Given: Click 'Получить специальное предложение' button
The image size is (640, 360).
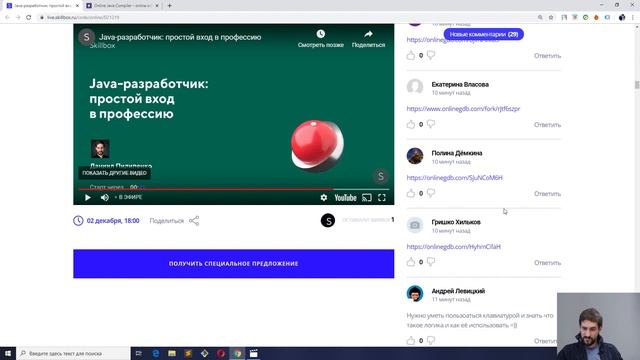Looking at the screenshot, I should [x=233, y=264].
